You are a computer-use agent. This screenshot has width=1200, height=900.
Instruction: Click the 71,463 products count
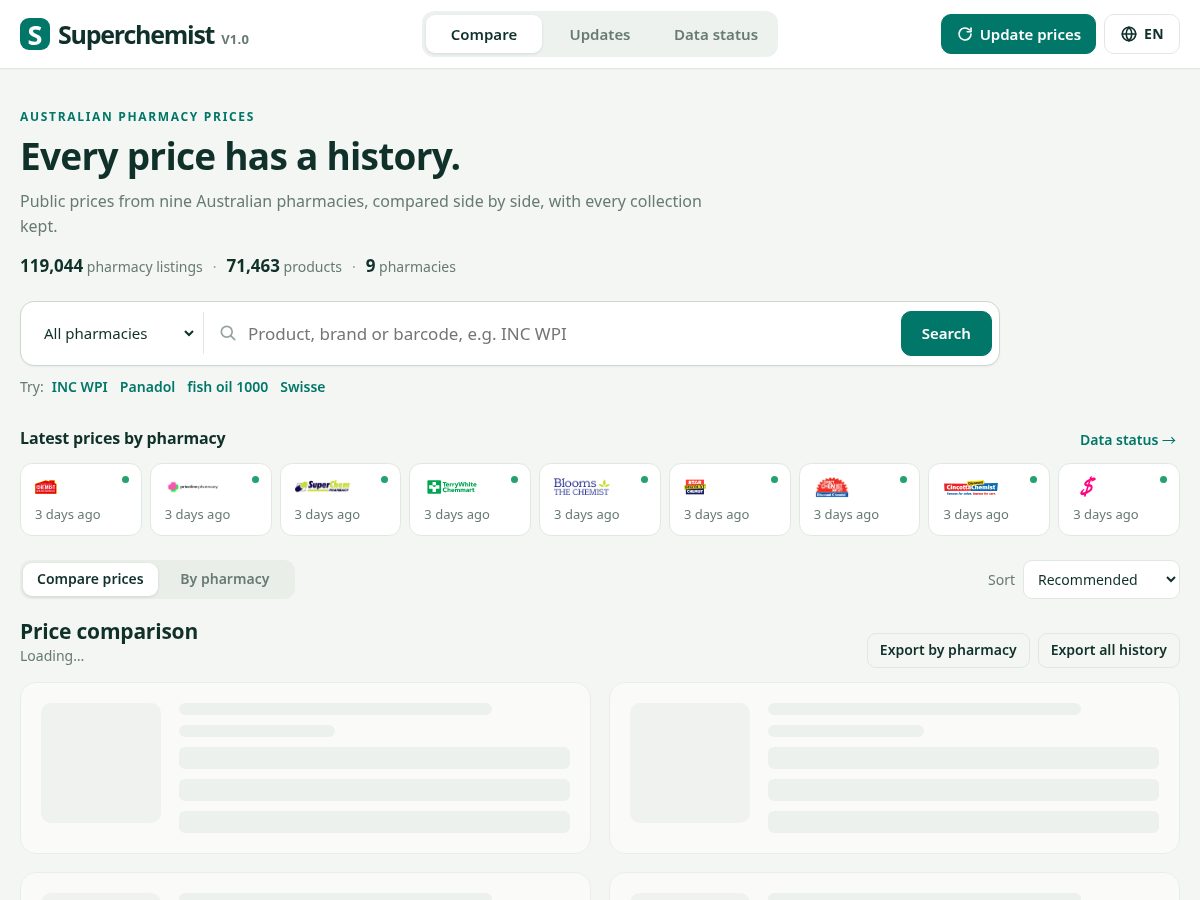284,266
